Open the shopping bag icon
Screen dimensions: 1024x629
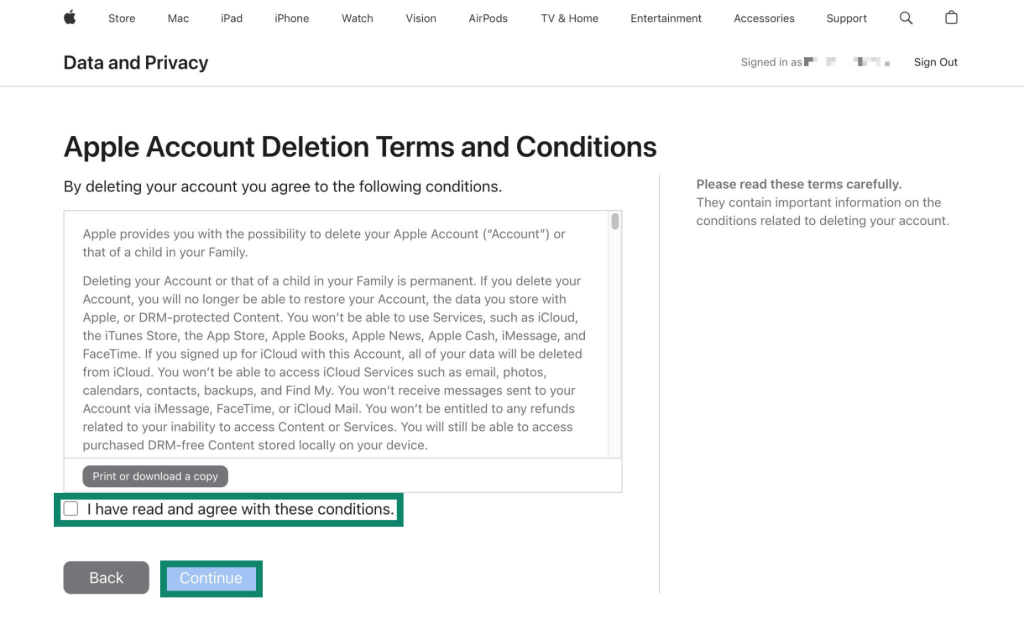click(x=951, y=18)
